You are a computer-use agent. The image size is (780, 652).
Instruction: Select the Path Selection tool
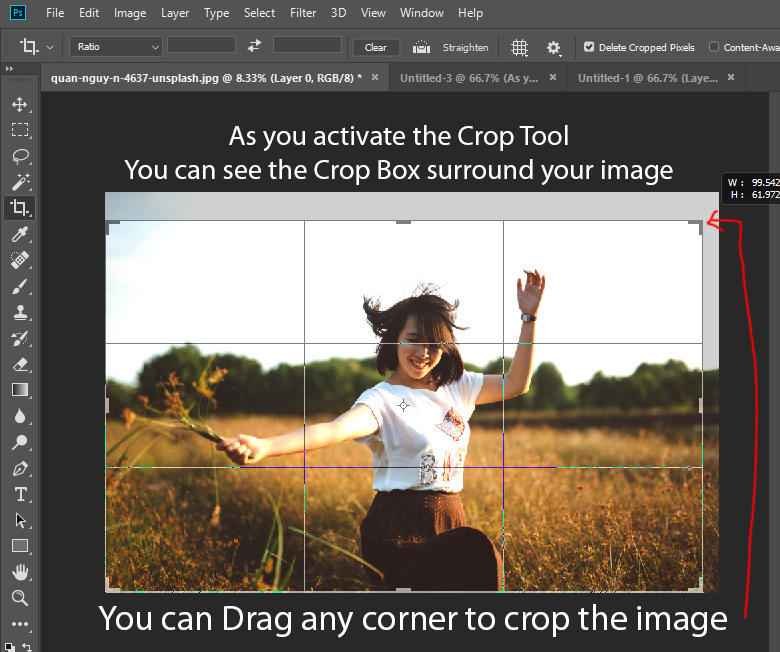(x=20, y=520)
